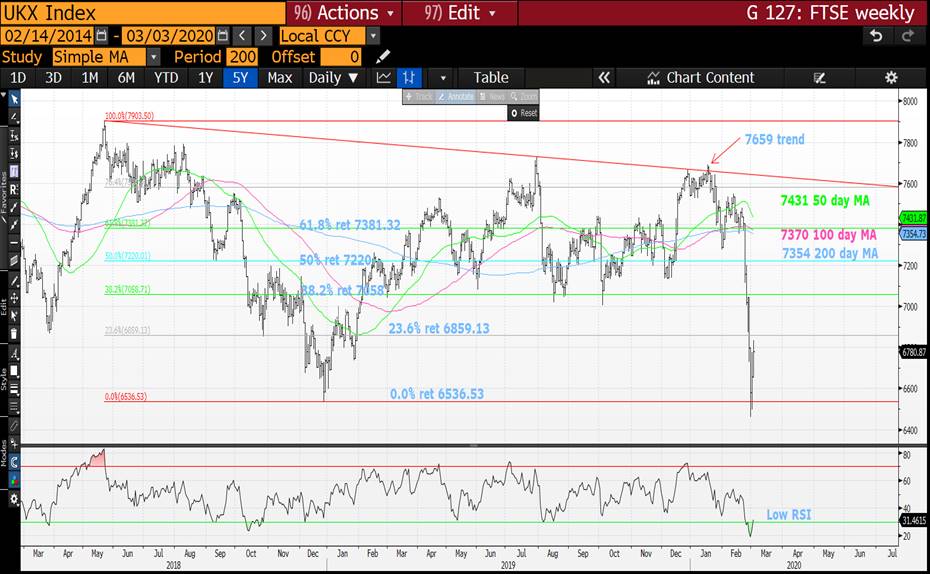
Task: Open the text style A tool
Action: pos(14,354)
